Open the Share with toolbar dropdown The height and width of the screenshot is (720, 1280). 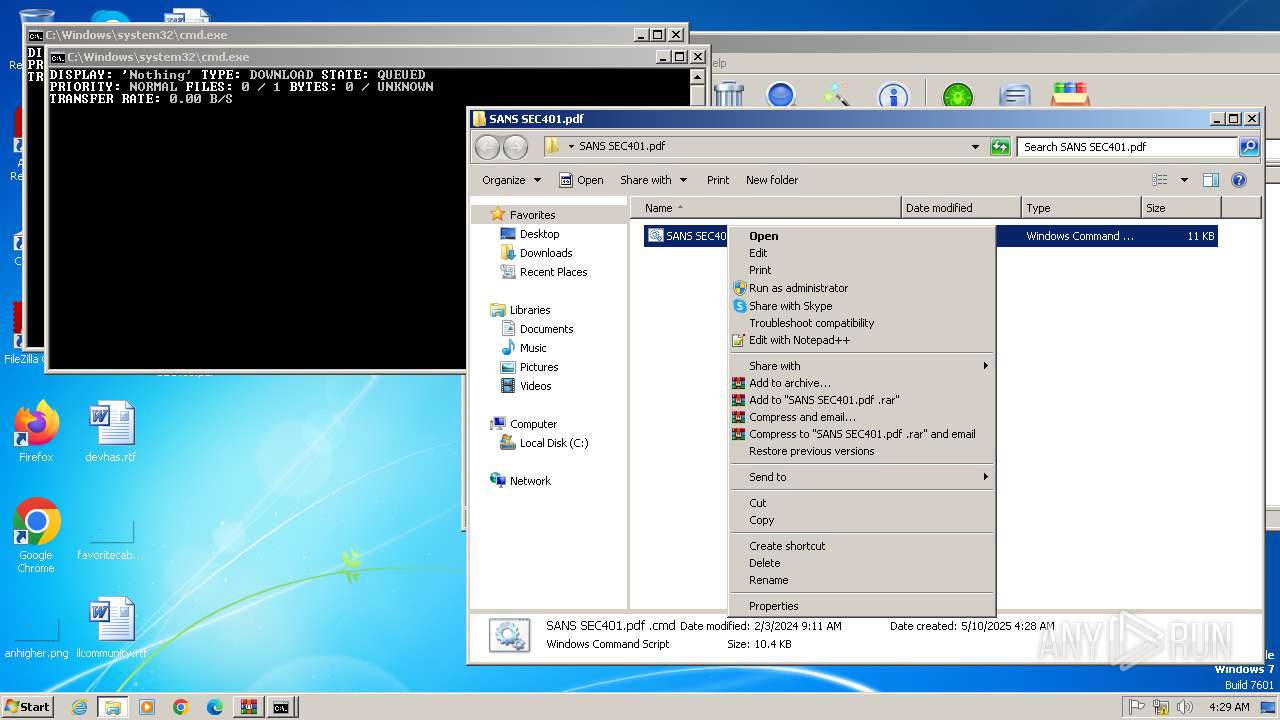[654, 180]
